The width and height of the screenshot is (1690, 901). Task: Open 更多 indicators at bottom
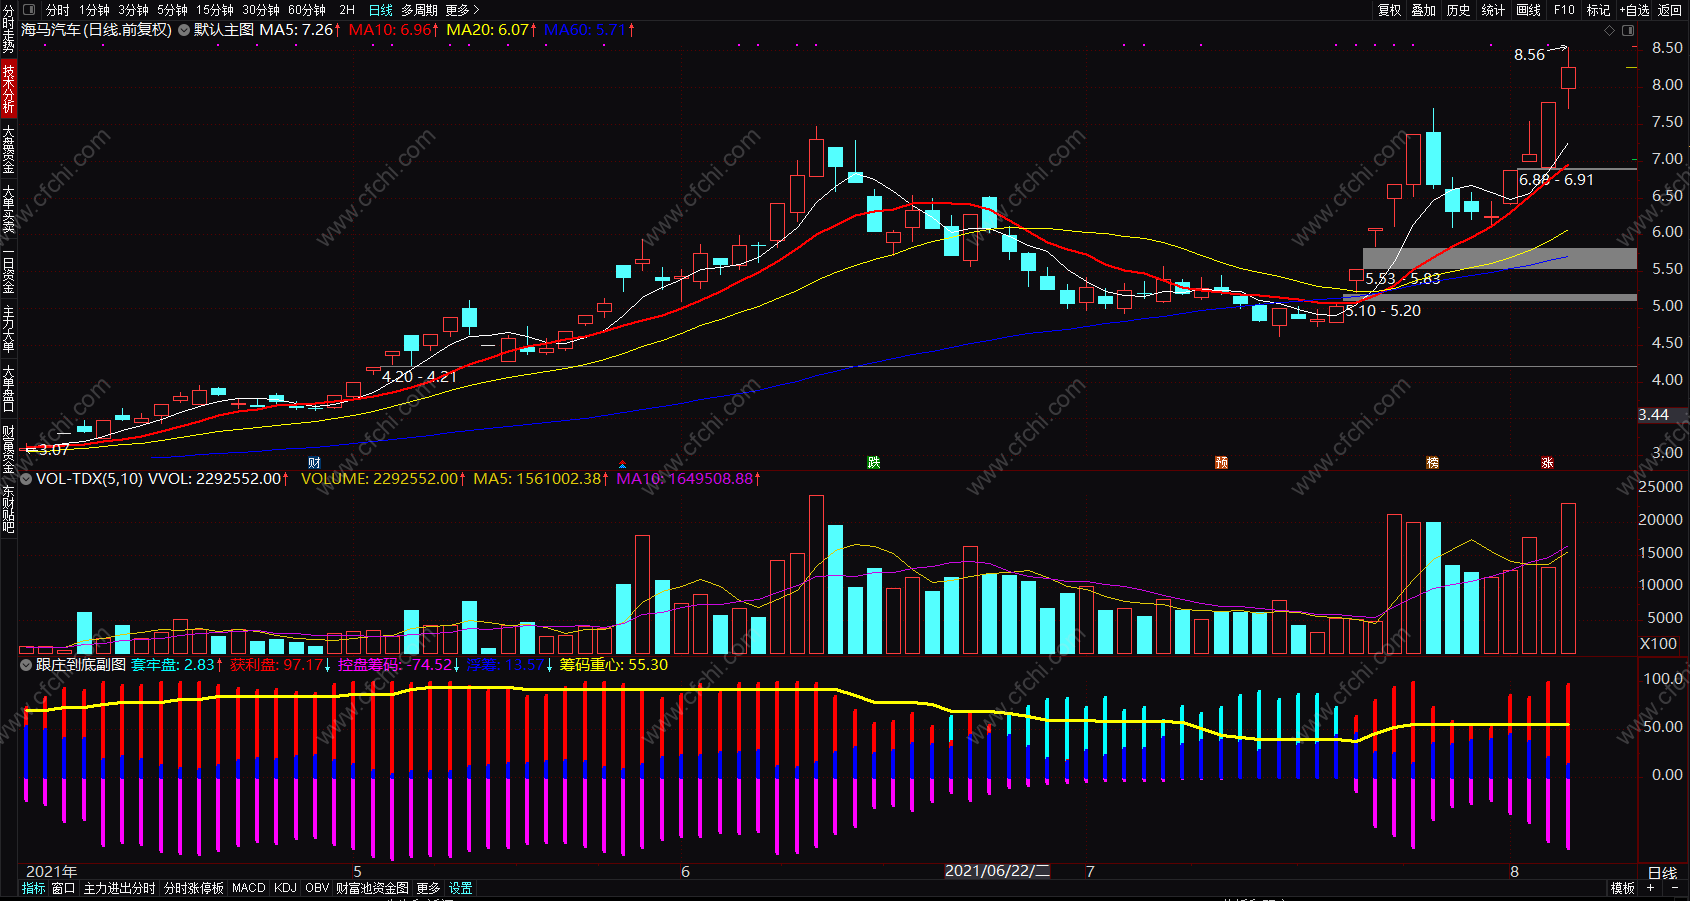click(428, 888)
